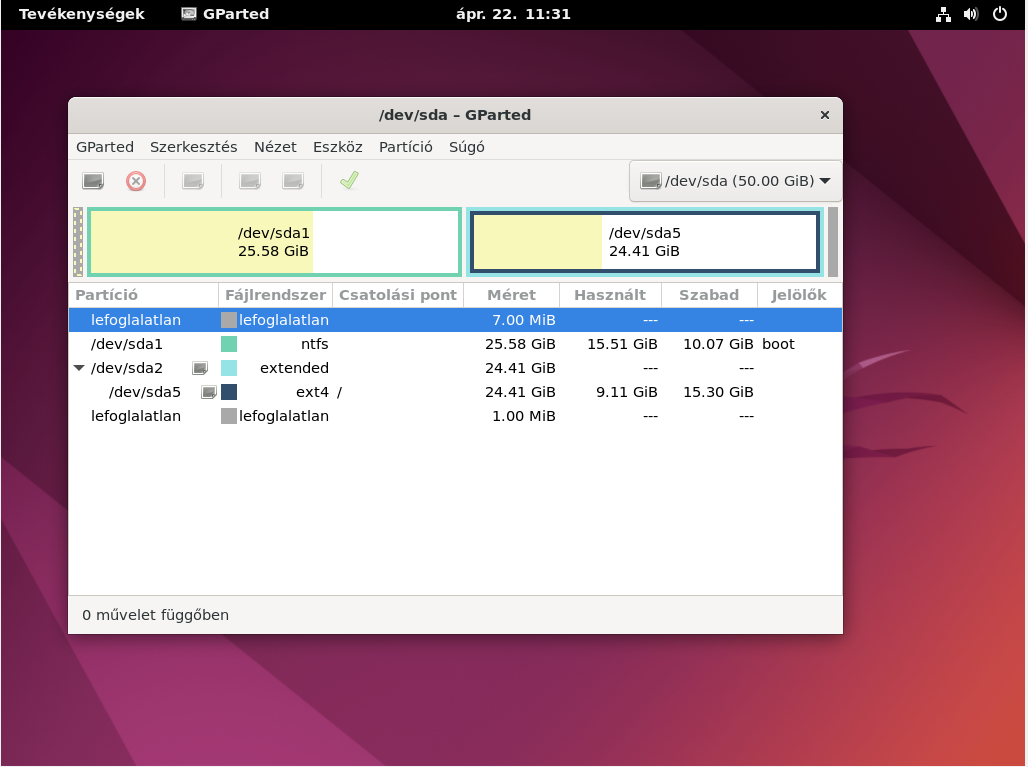Sort by Partíció column header
1028x767 pixels.
click(144, 295)
